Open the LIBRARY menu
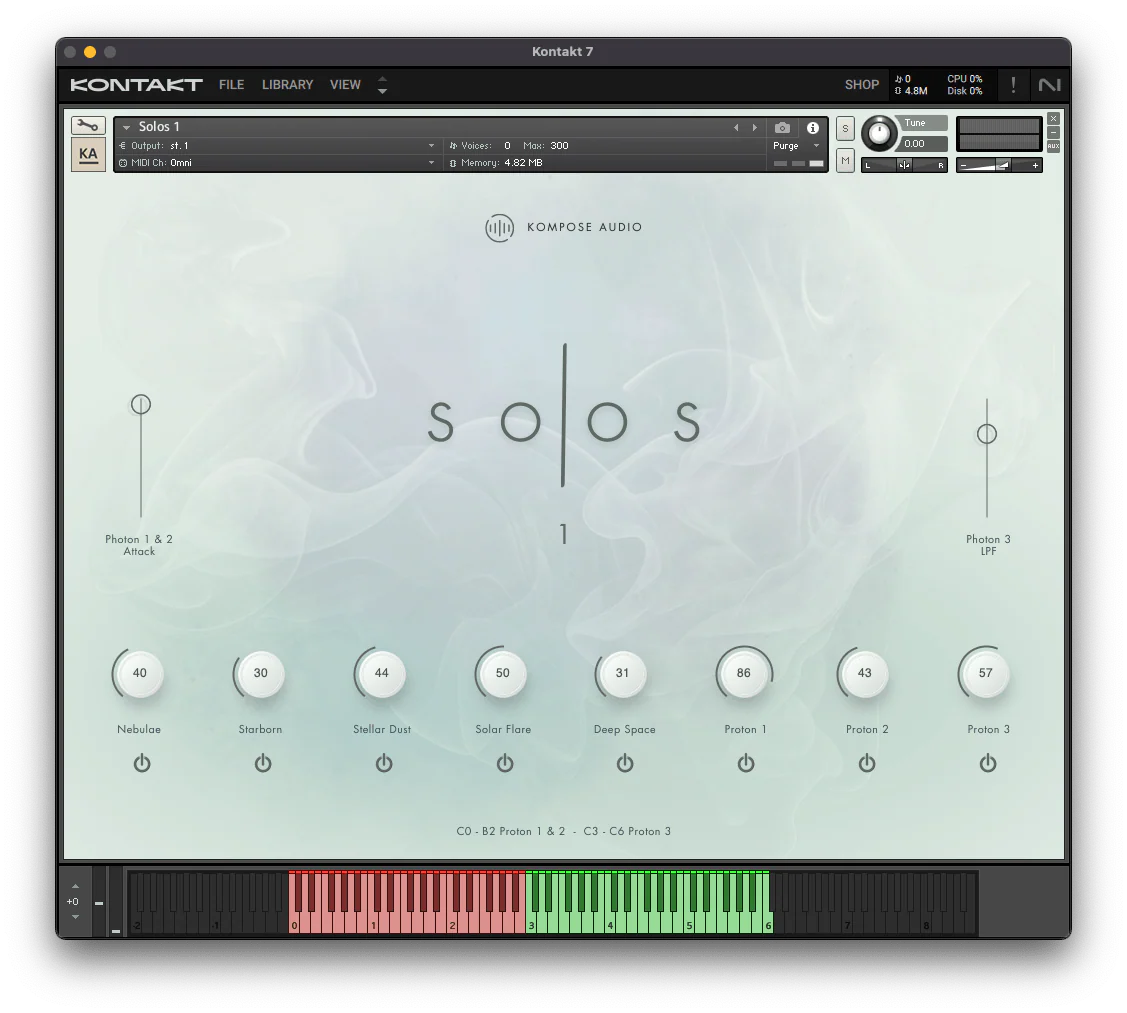1127x1013 pixels. point(287,85)
